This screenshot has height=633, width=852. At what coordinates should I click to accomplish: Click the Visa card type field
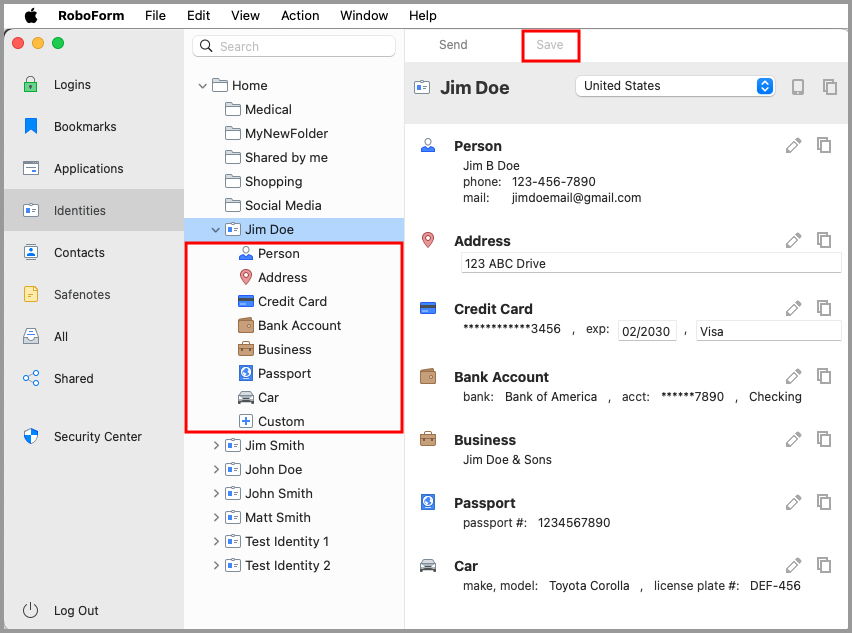point(768,331)
